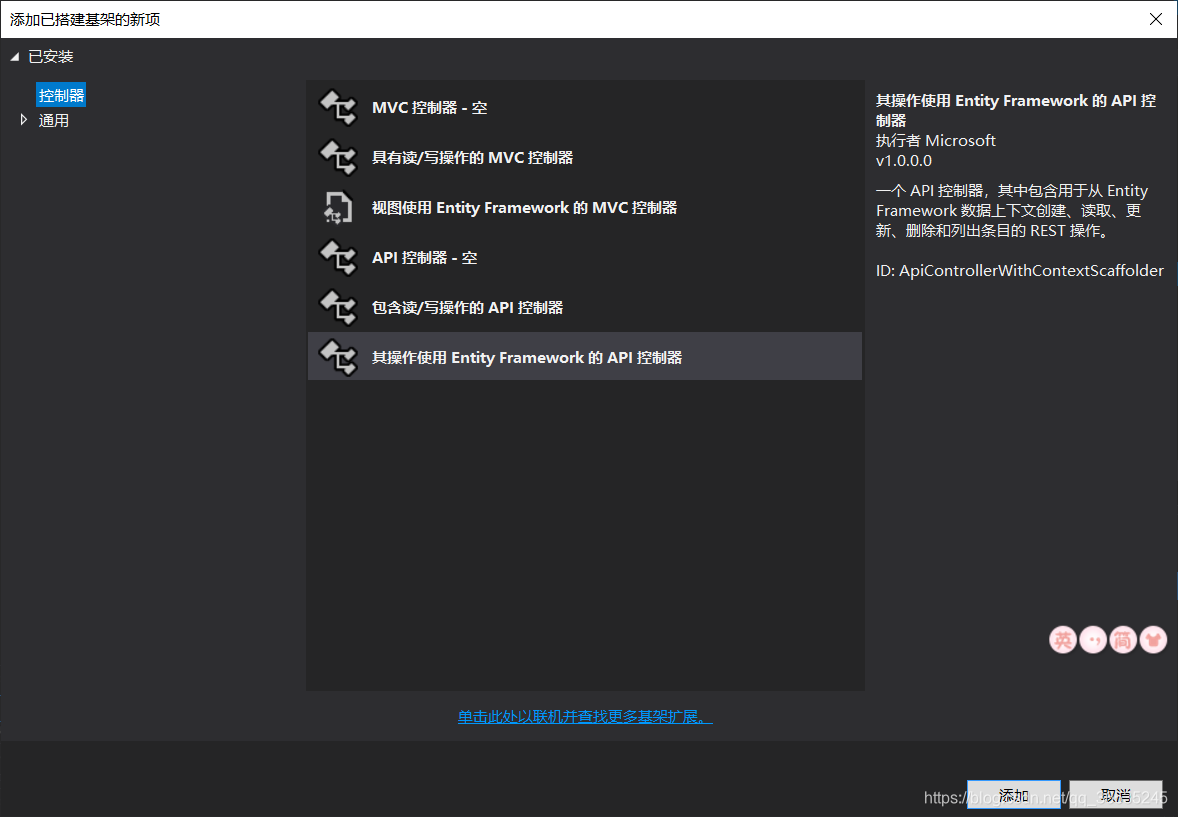Select the "包含读/写操作的 API 控制器" list row
Viewport: 1178px width, 817px height.
585,307
